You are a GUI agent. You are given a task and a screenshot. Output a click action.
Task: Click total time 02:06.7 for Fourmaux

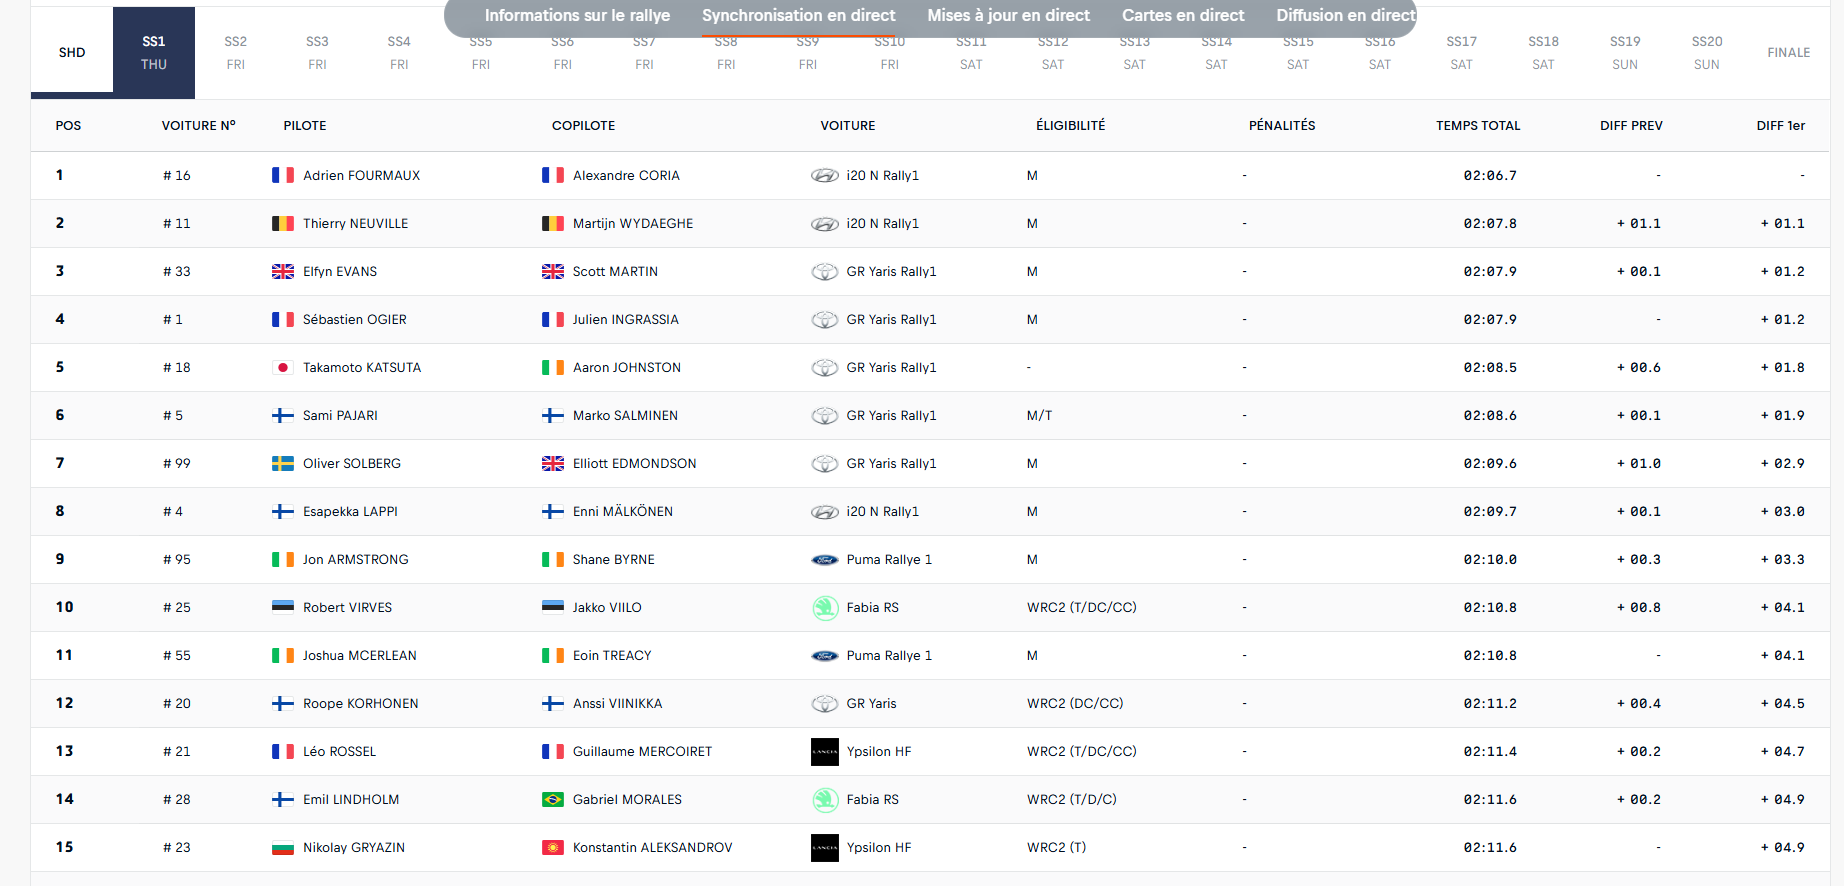click(1490, 175)
